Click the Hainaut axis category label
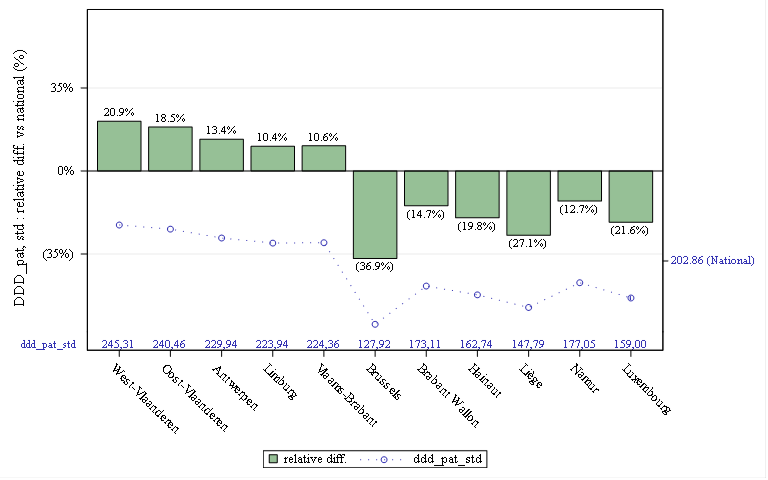The image size is (768, 480). [485, 381]
